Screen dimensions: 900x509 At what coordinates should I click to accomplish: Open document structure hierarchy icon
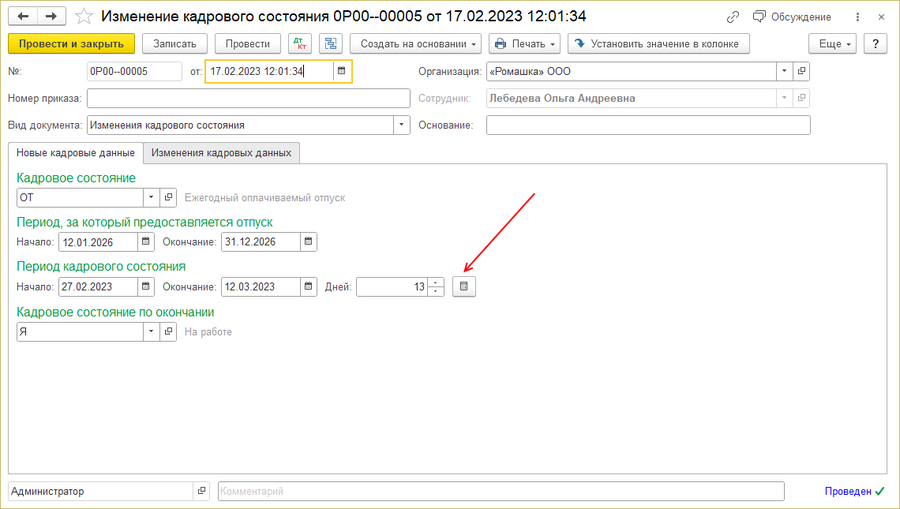point(331,44)
